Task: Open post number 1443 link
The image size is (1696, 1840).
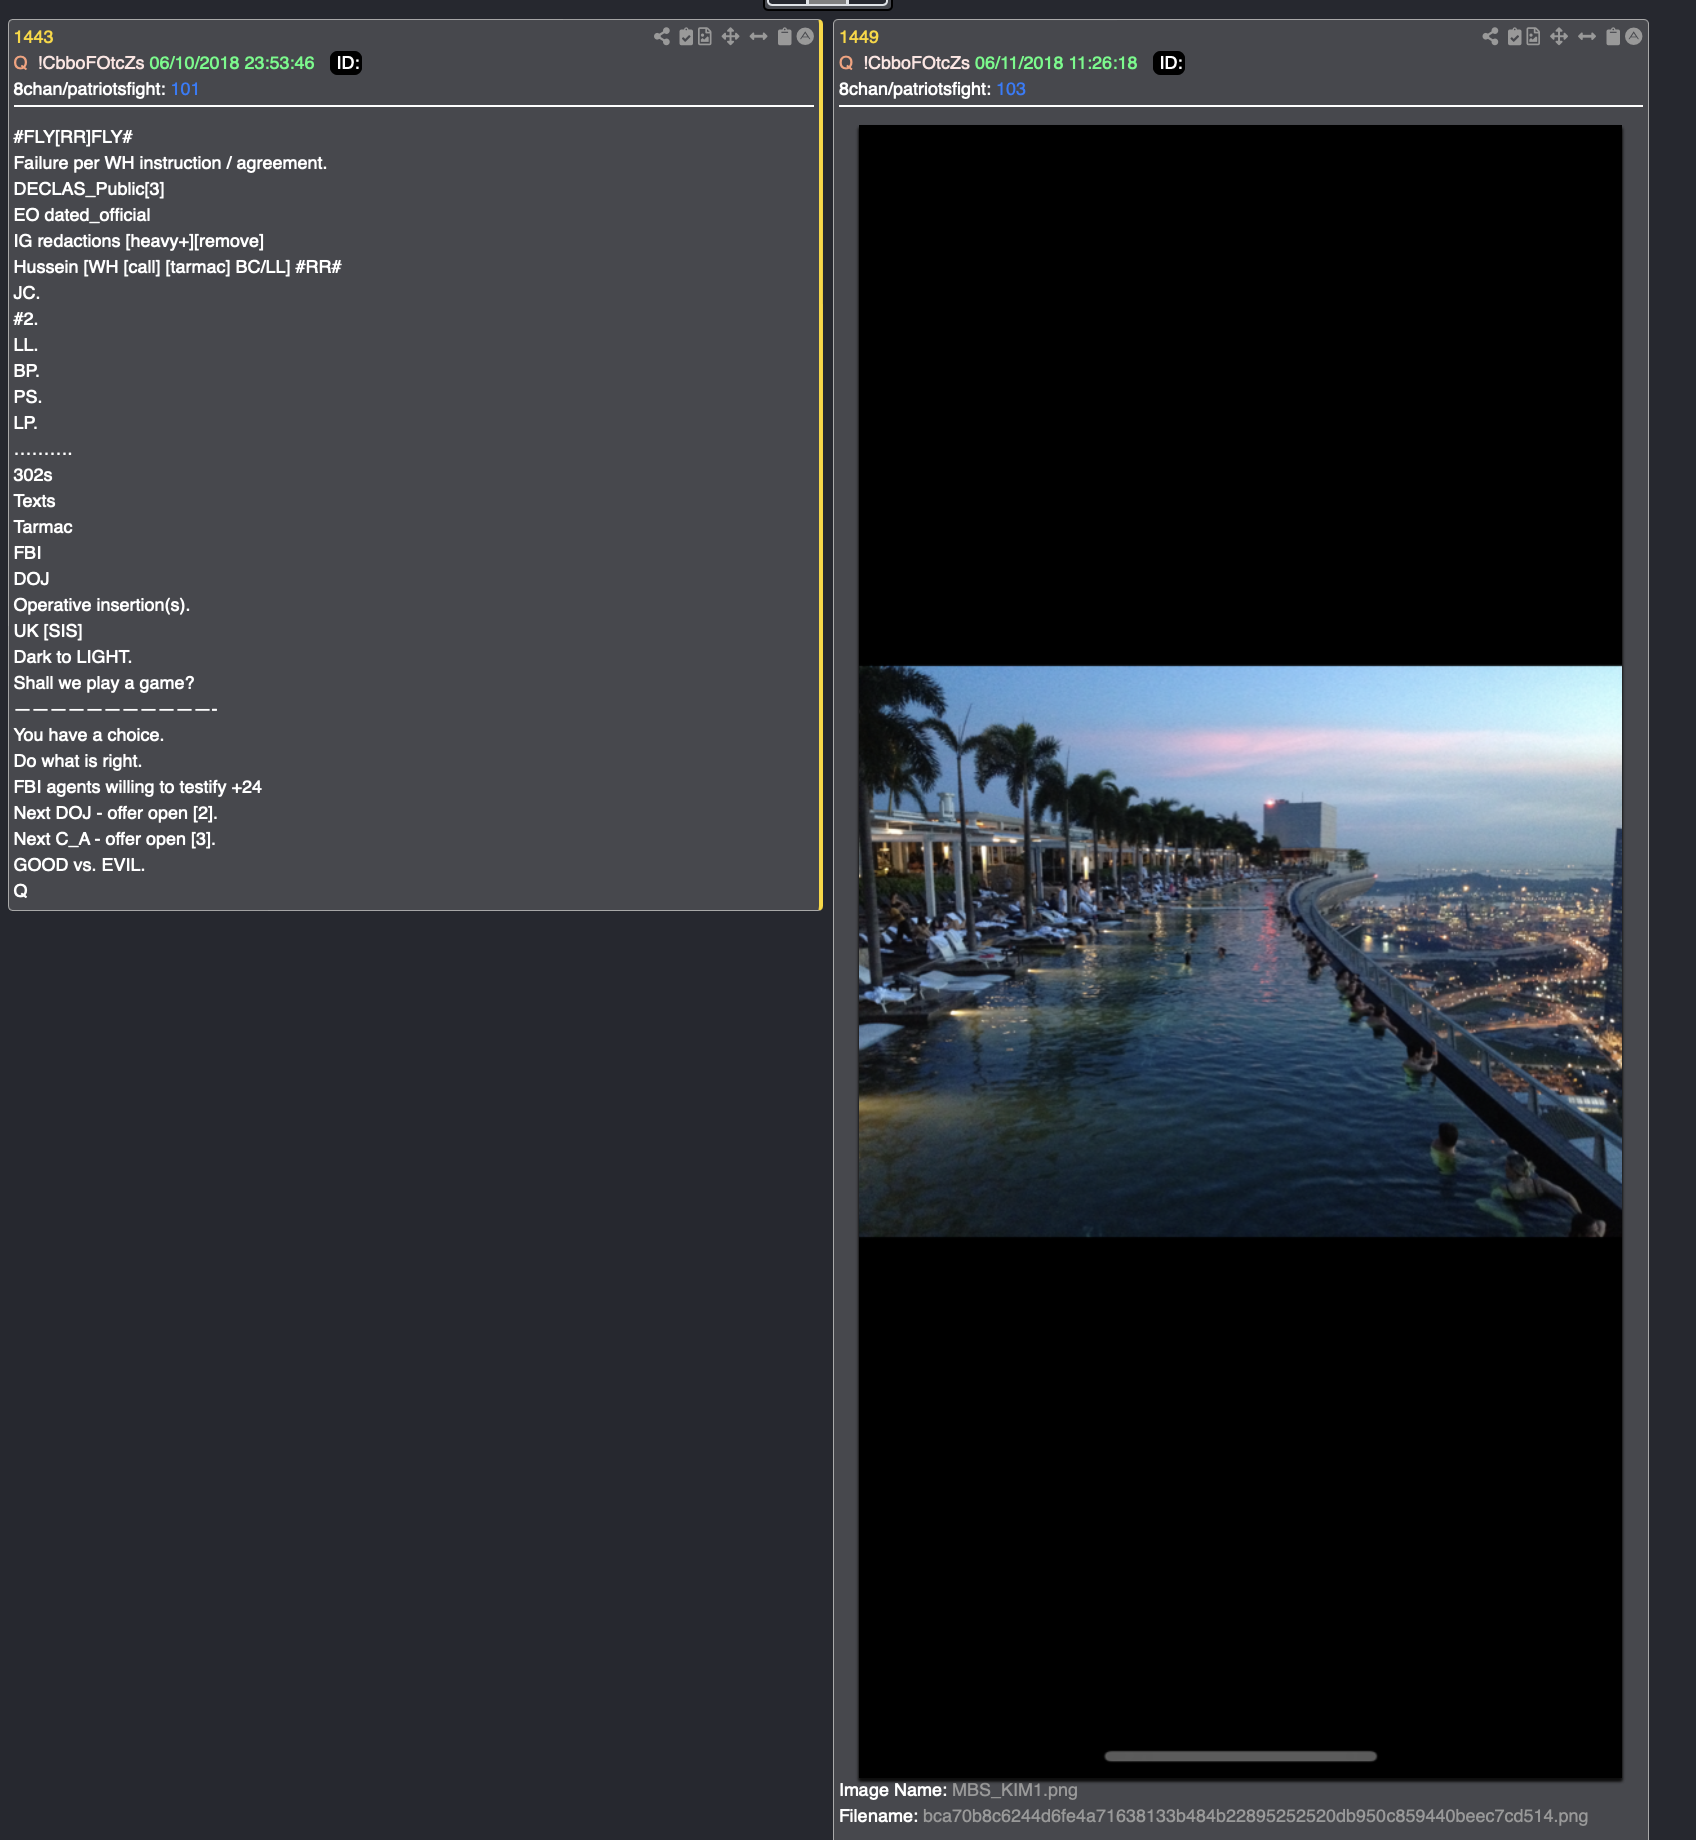Action: click(33, 37)
